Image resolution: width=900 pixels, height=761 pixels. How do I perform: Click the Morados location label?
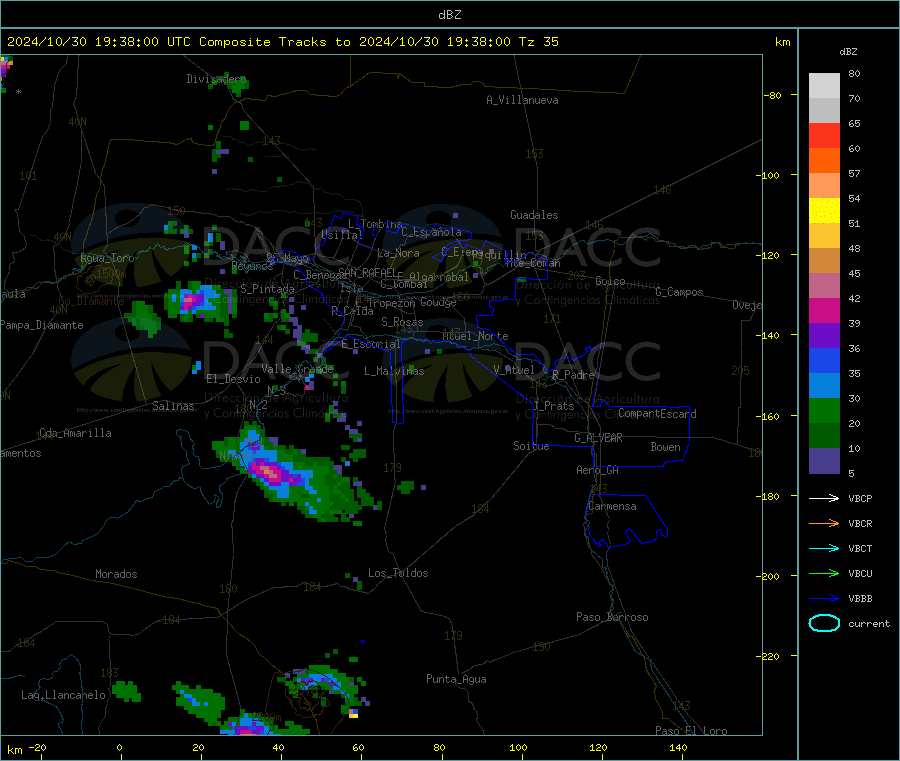coord(116,574)
